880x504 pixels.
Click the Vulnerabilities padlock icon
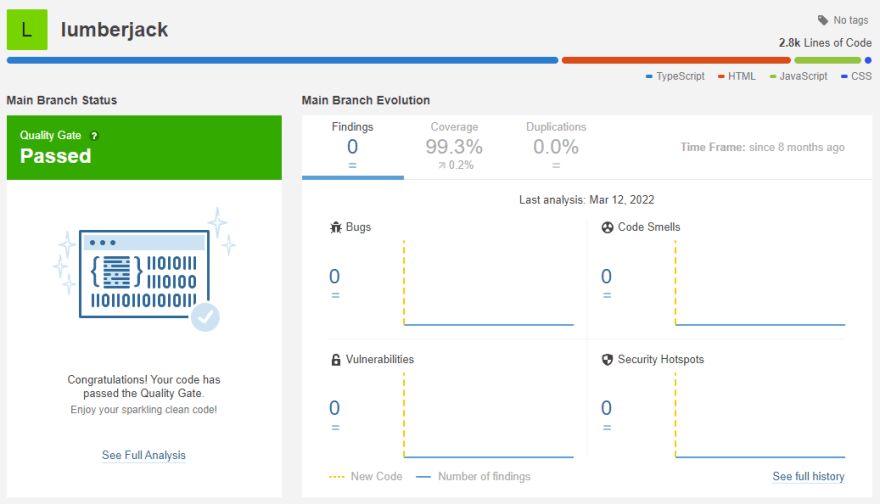tap(336, 360)
